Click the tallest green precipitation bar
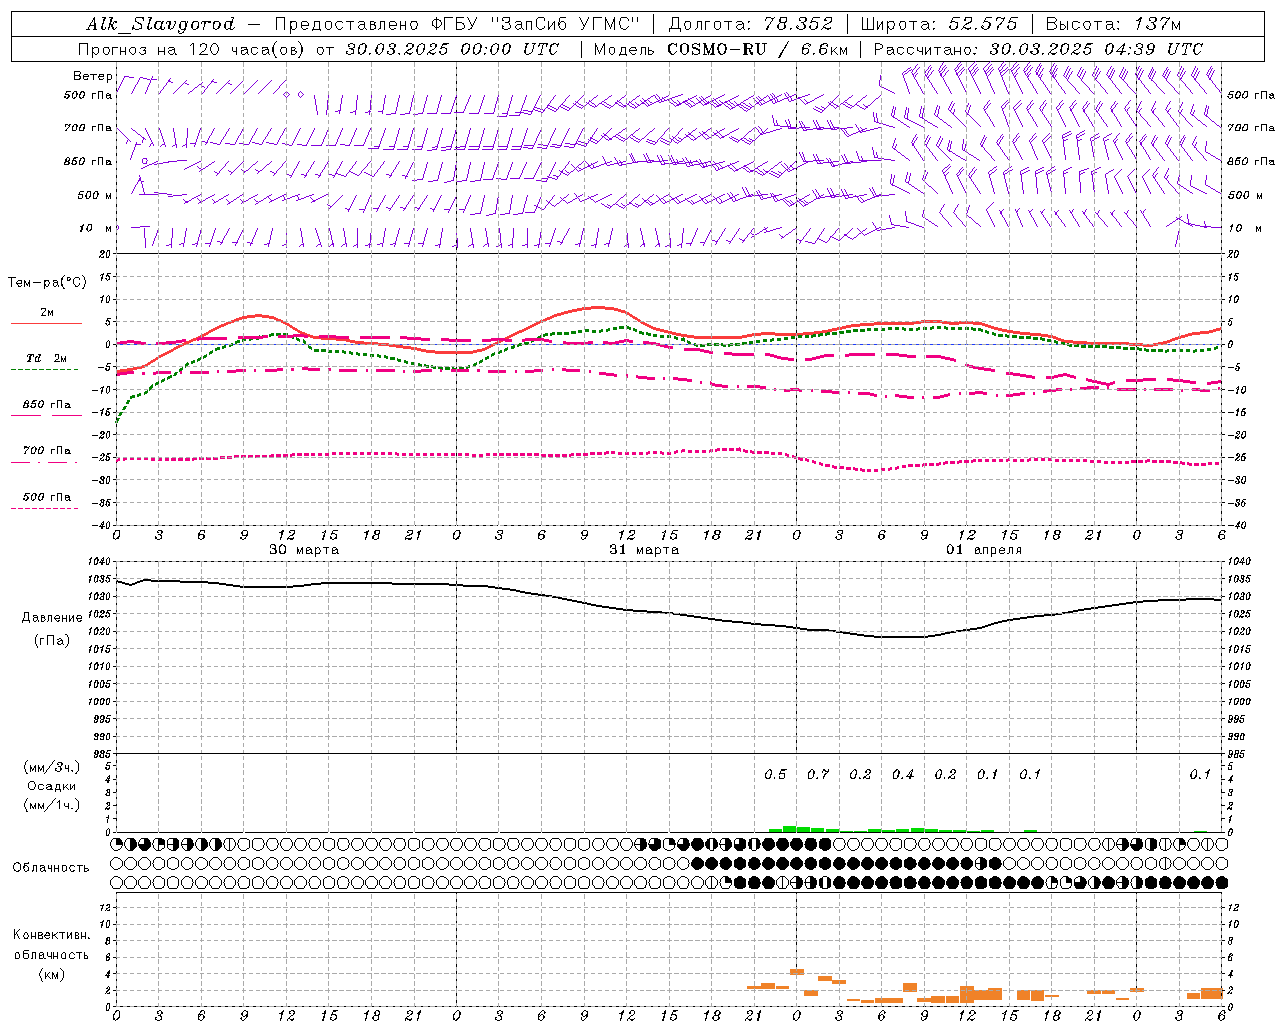This screenshot has width=1280, height=1024. point(790,828)
